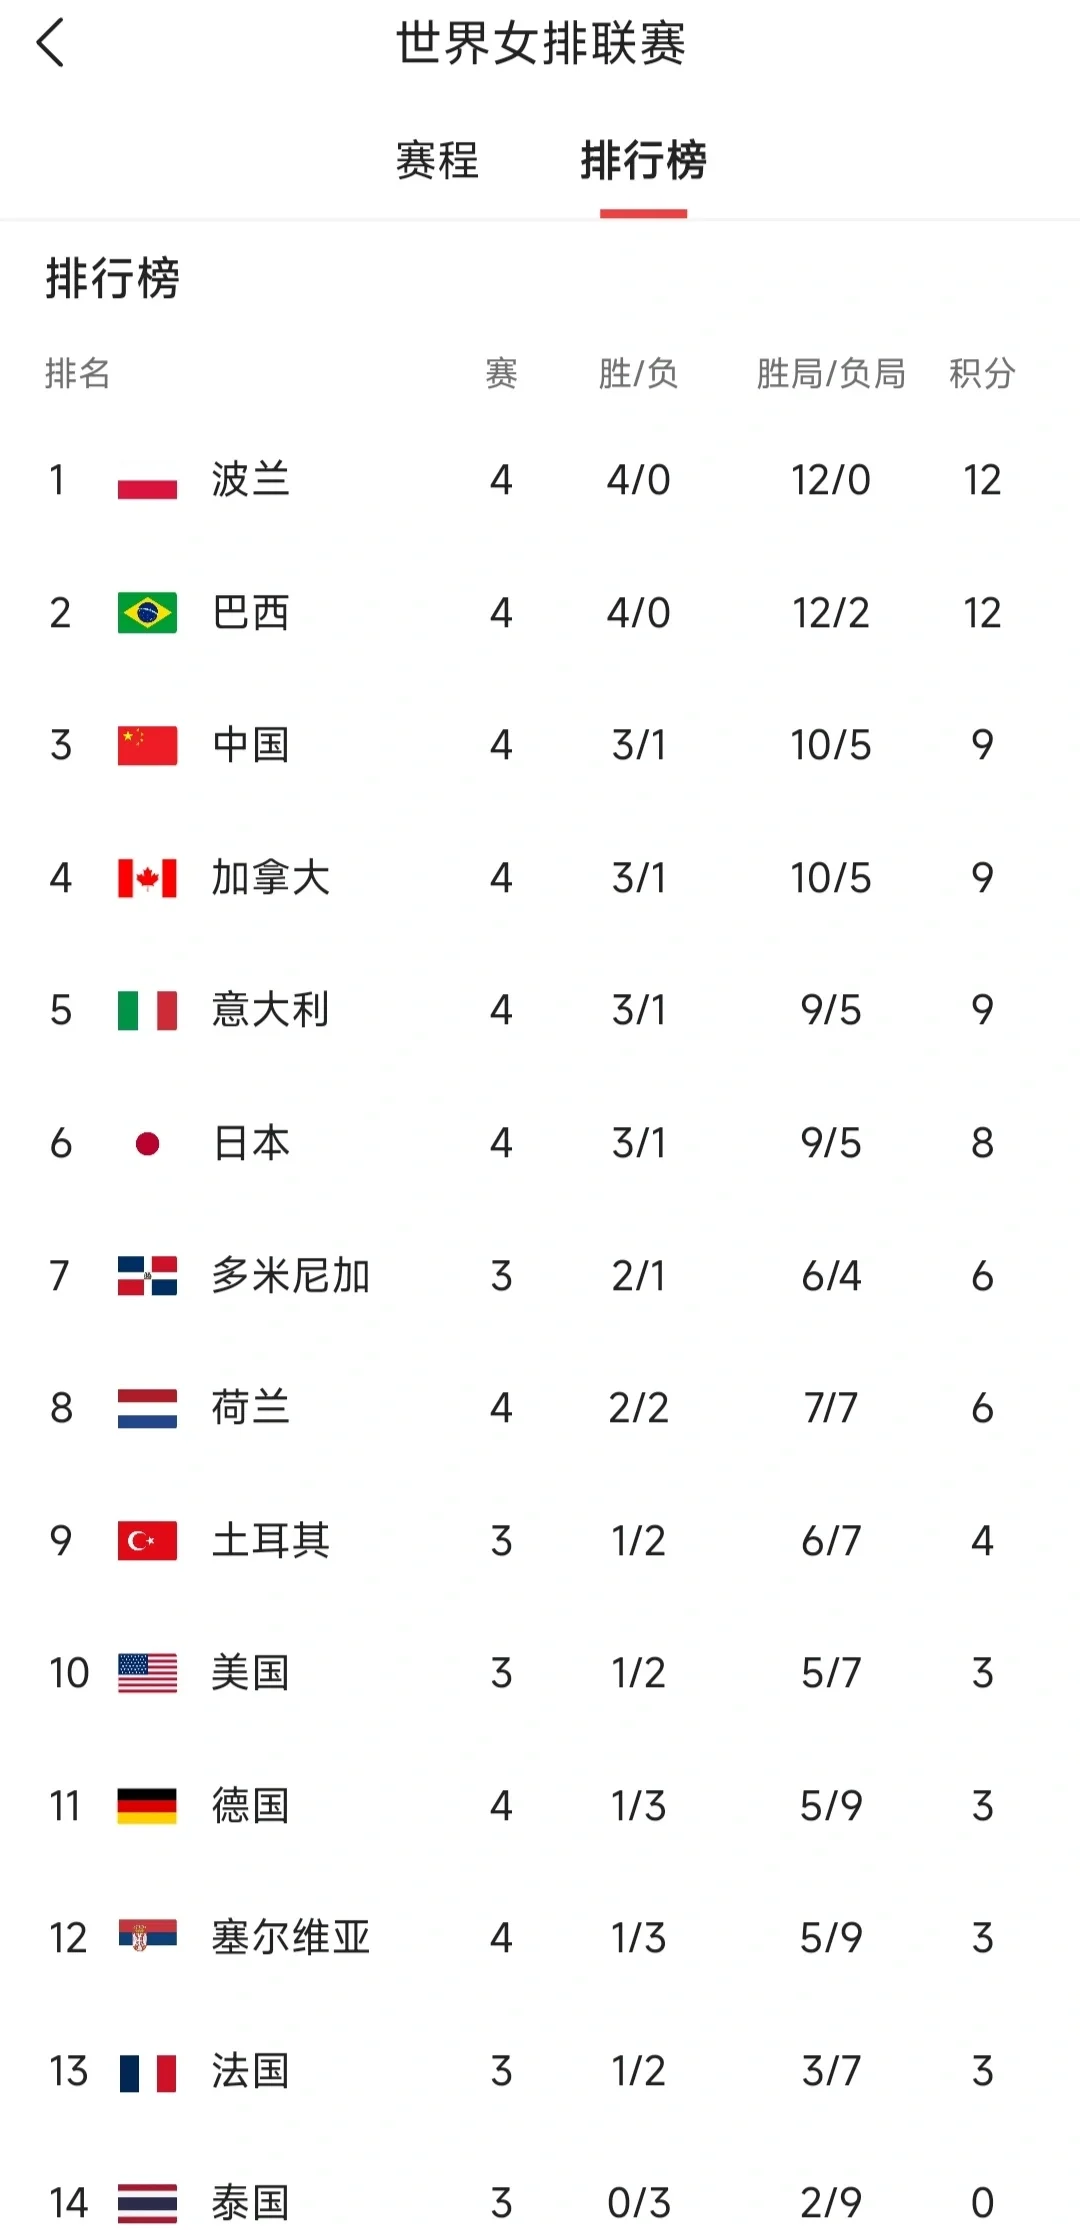Screen dimensions: 1080x2230
Task: Open team 多米尼加 from the ranking
Action: click(x=290, y=1276)
